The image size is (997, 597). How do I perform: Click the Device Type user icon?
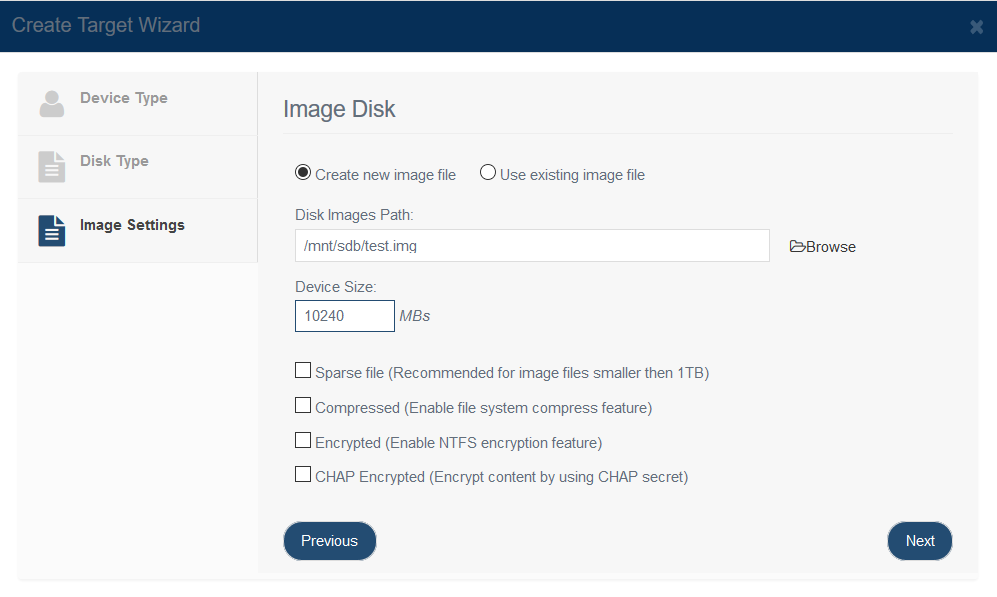coord(52,104)
